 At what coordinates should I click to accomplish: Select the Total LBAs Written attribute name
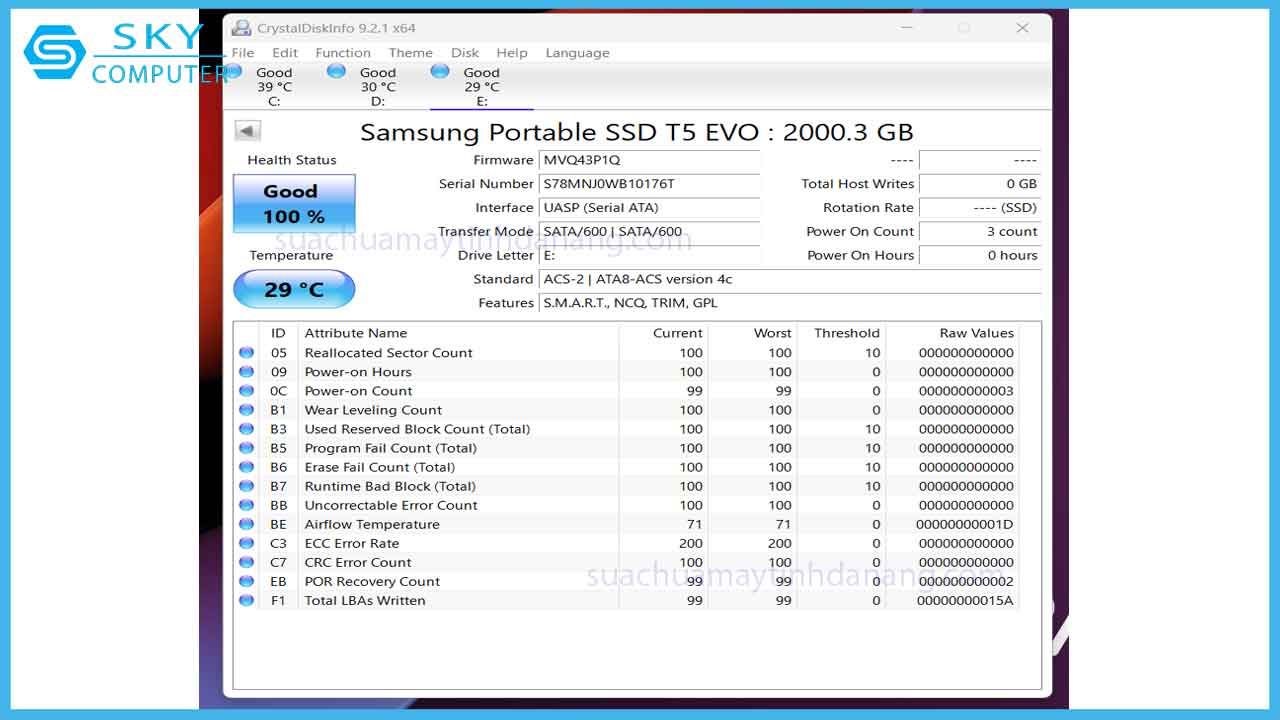click(365, 600)
